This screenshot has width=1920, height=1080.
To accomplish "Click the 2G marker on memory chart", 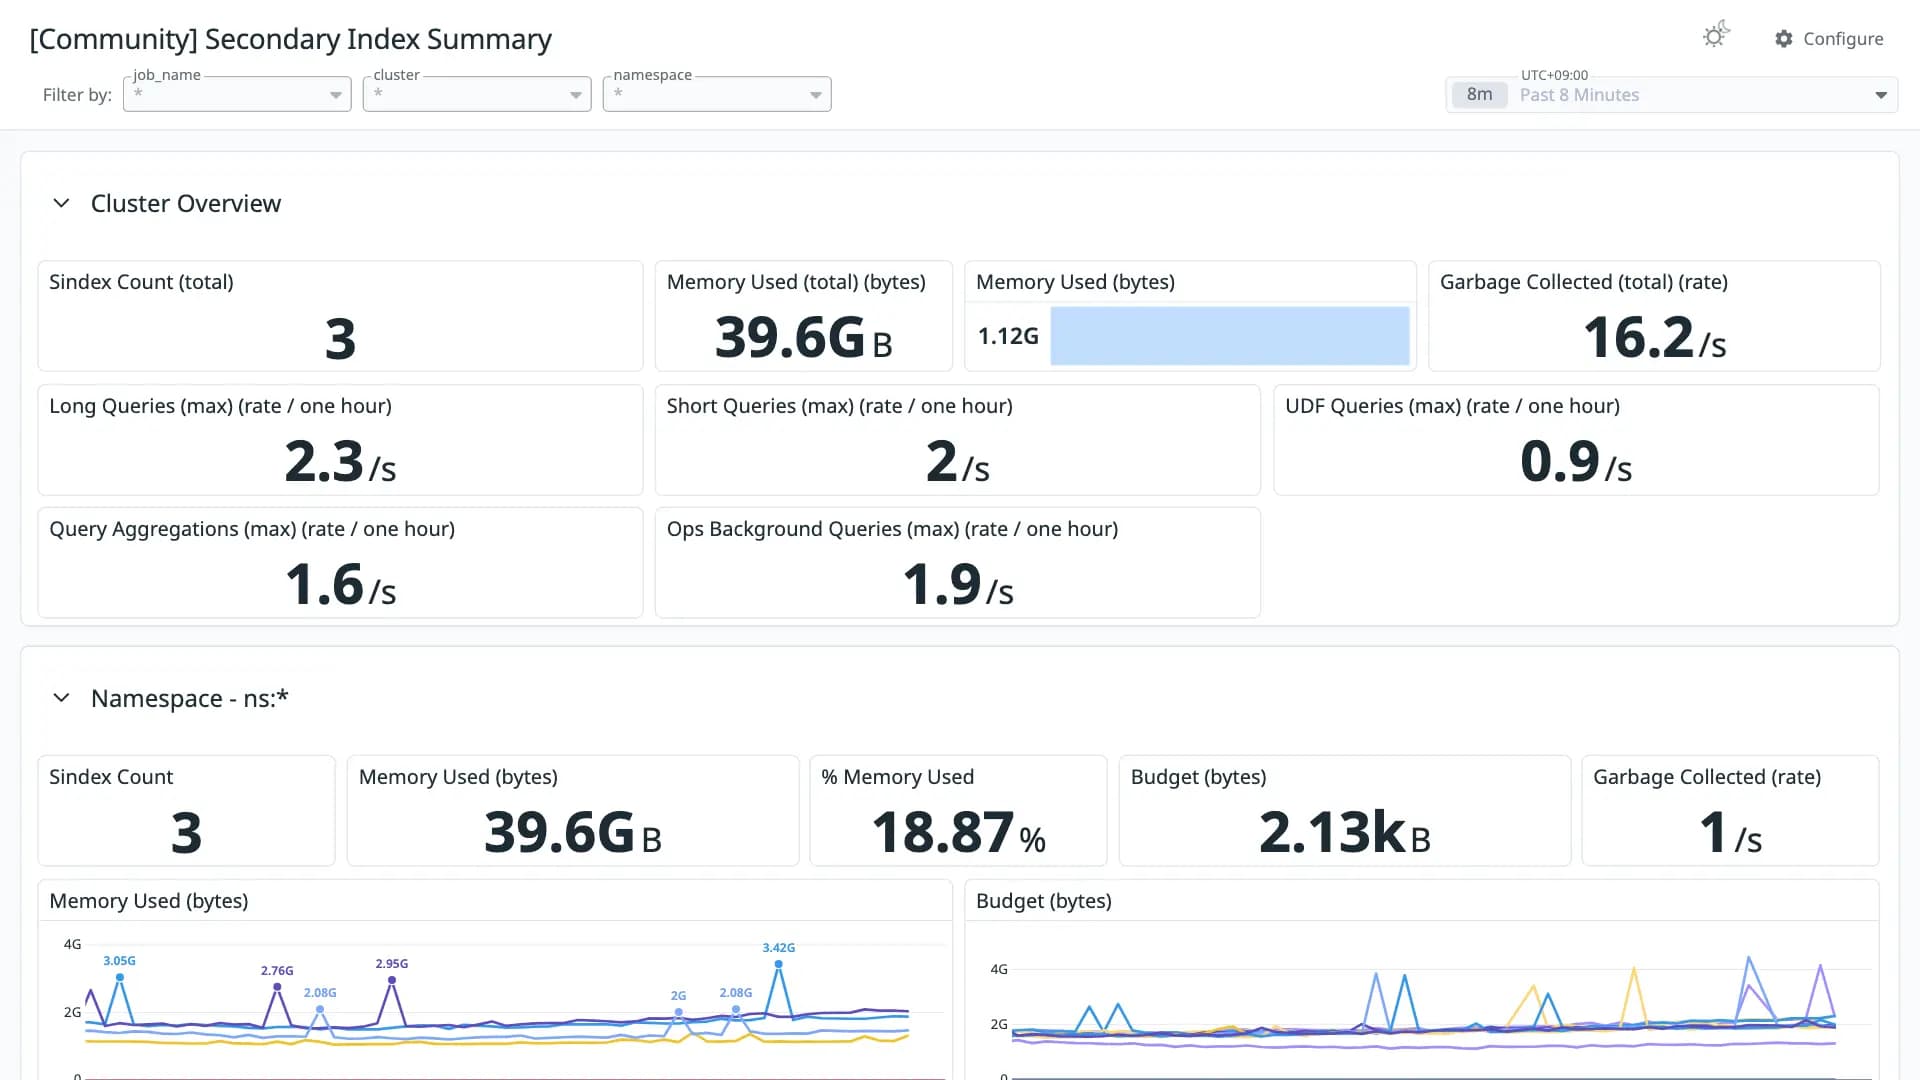I will [x=679, y=1012].
